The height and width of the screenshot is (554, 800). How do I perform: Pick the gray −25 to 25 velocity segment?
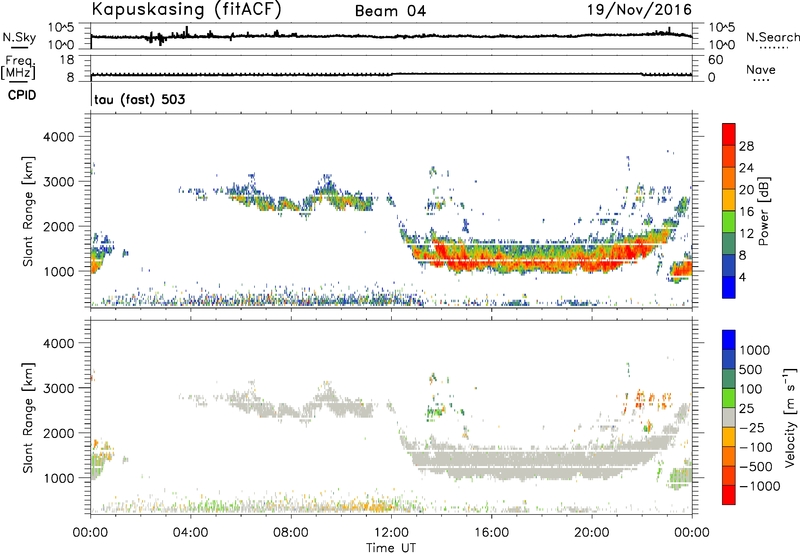point(729,417)
